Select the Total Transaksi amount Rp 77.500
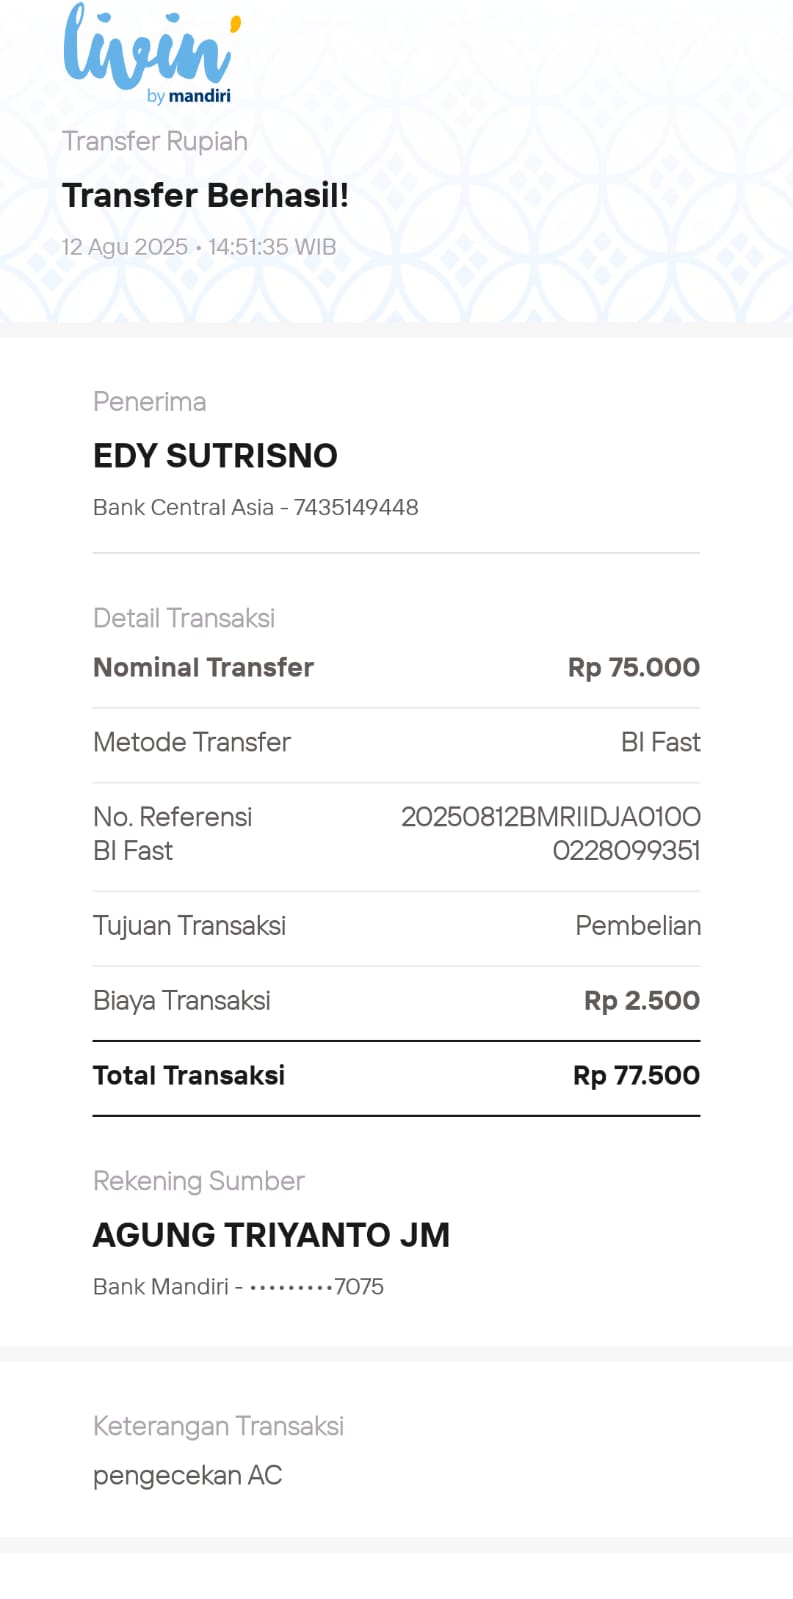Viewport: 793px width, 1599px height. point(636,1076)
